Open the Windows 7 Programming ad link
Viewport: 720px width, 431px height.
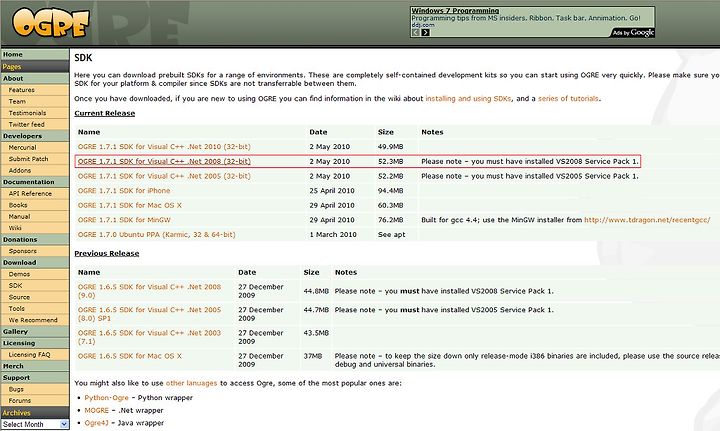(455, 11)
